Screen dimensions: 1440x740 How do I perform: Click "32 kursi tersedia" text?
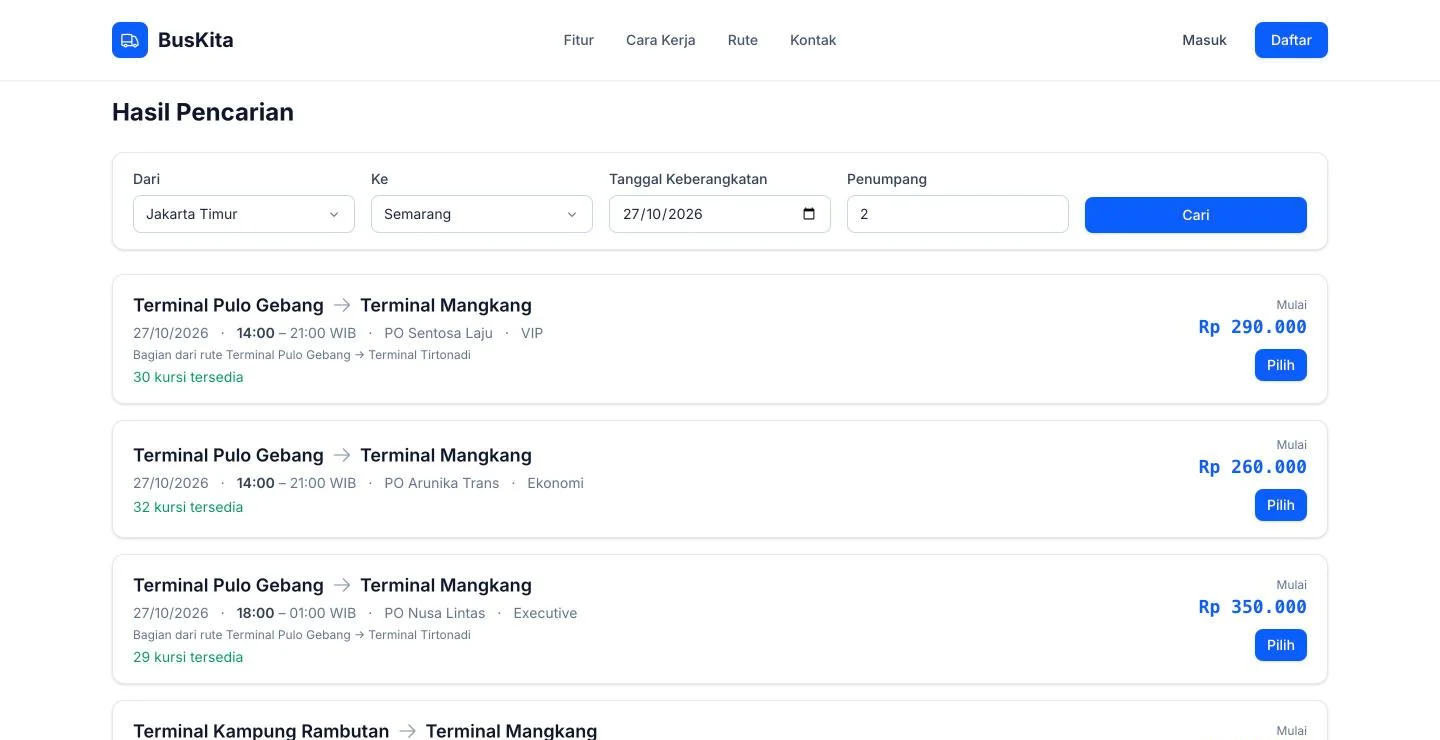pos(188,507)
